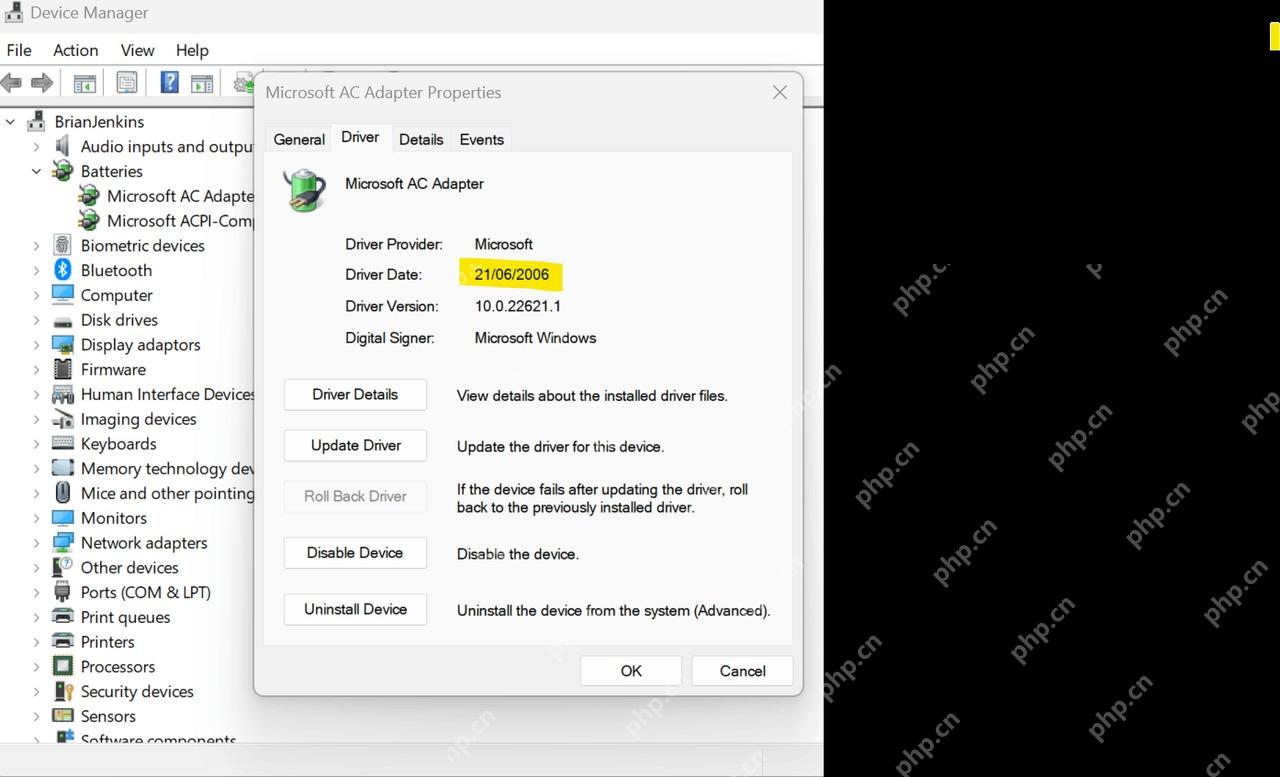1280x777 pixels.
Task: Open the Help menu
Action: coord(192,50)
